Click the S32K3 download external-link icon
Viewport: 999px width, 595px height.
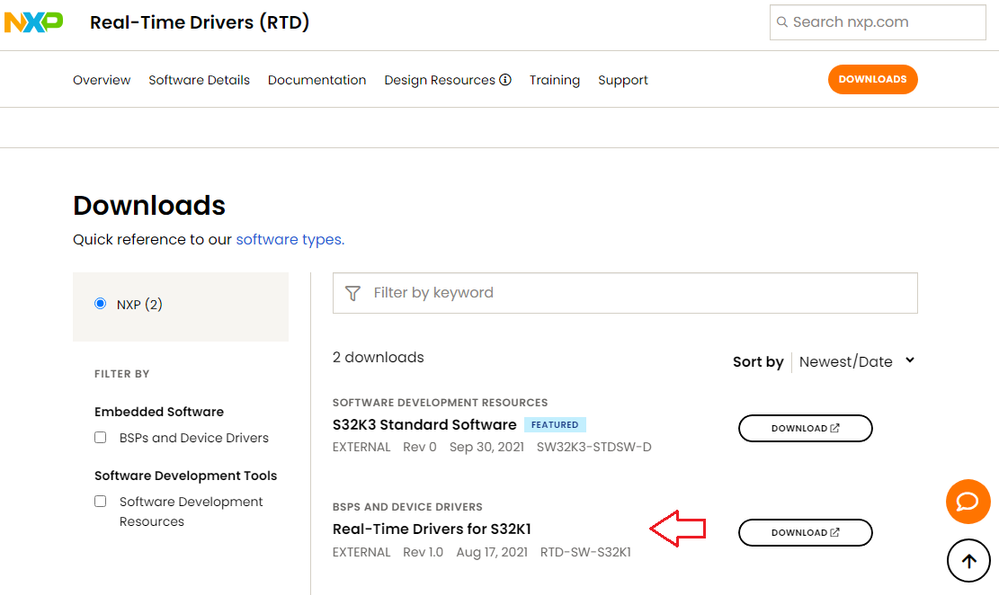(x=835, y=429)
